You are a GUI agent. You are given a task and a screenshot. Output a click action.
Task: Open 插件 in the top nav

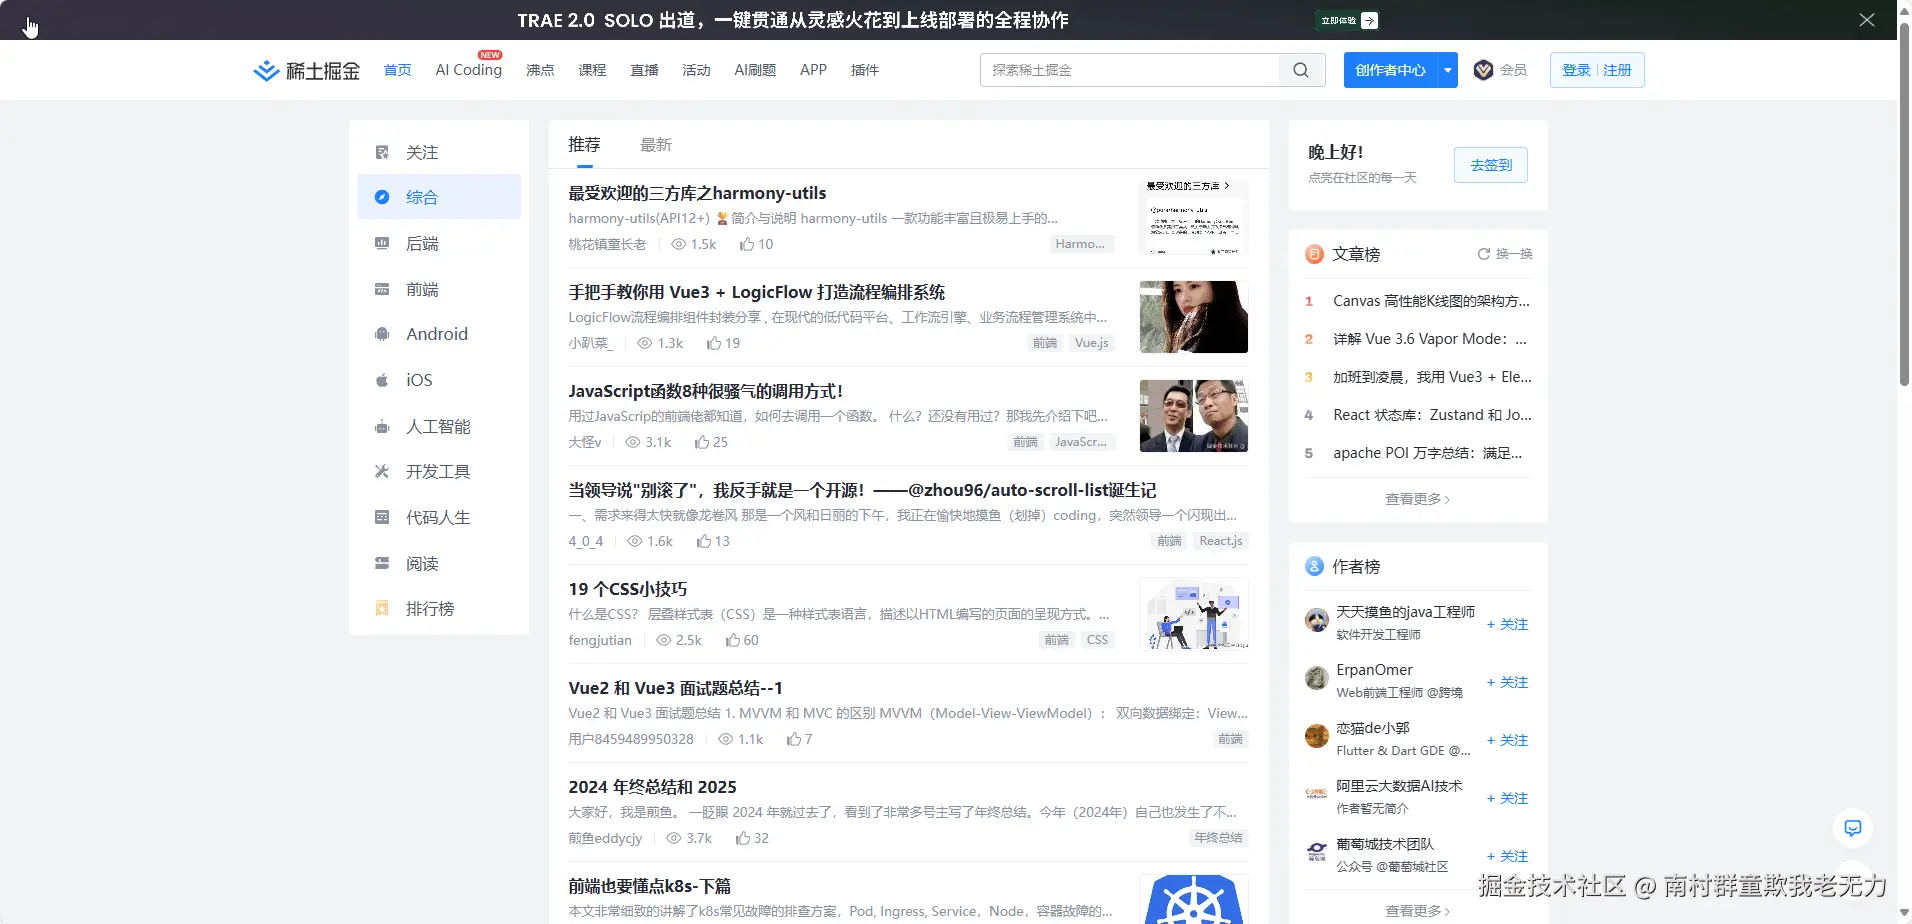[x=865, y=70]
